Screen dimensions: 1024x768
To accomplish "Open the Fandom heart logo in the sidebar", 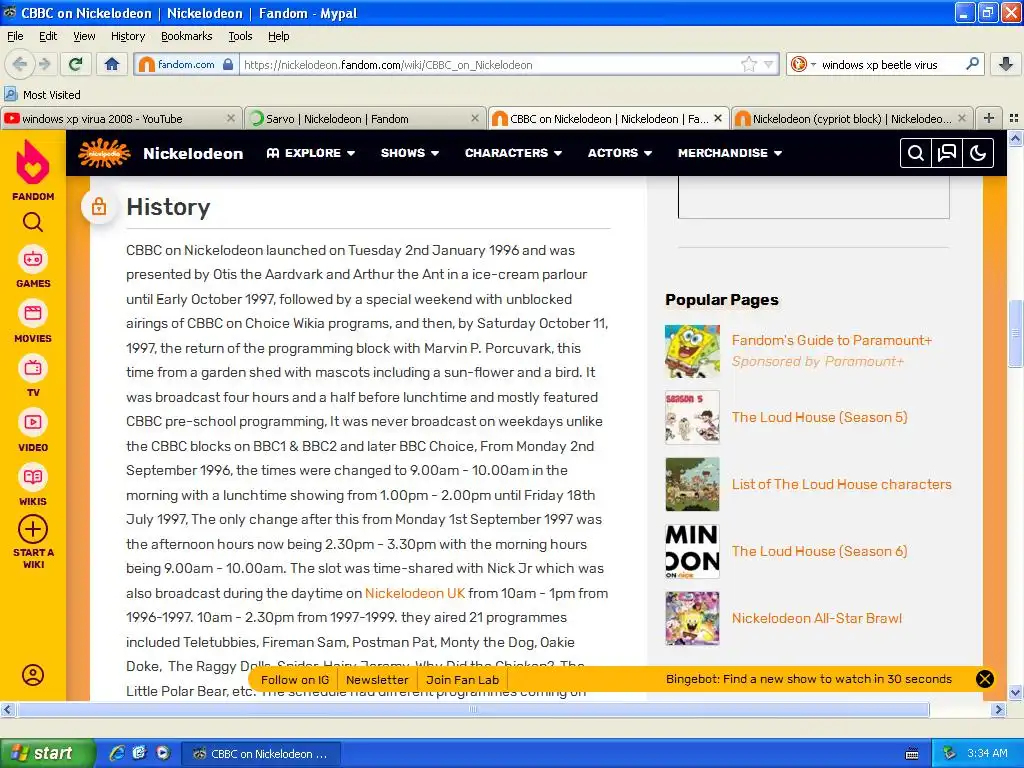I will (33, 163).
